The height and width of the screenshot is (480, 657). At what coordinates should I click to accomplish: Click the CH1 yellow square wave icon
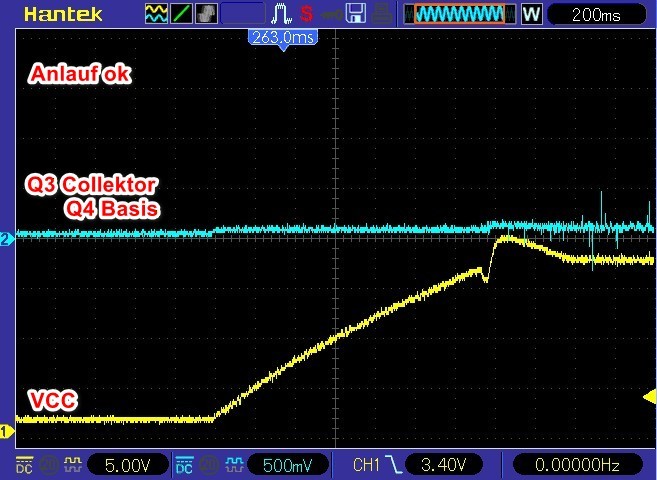coord(72,464)
